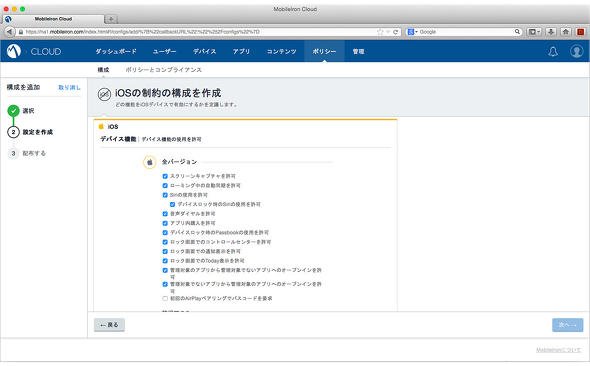
Task: Click the step 3 circle for 配布する
Action: 13,153
